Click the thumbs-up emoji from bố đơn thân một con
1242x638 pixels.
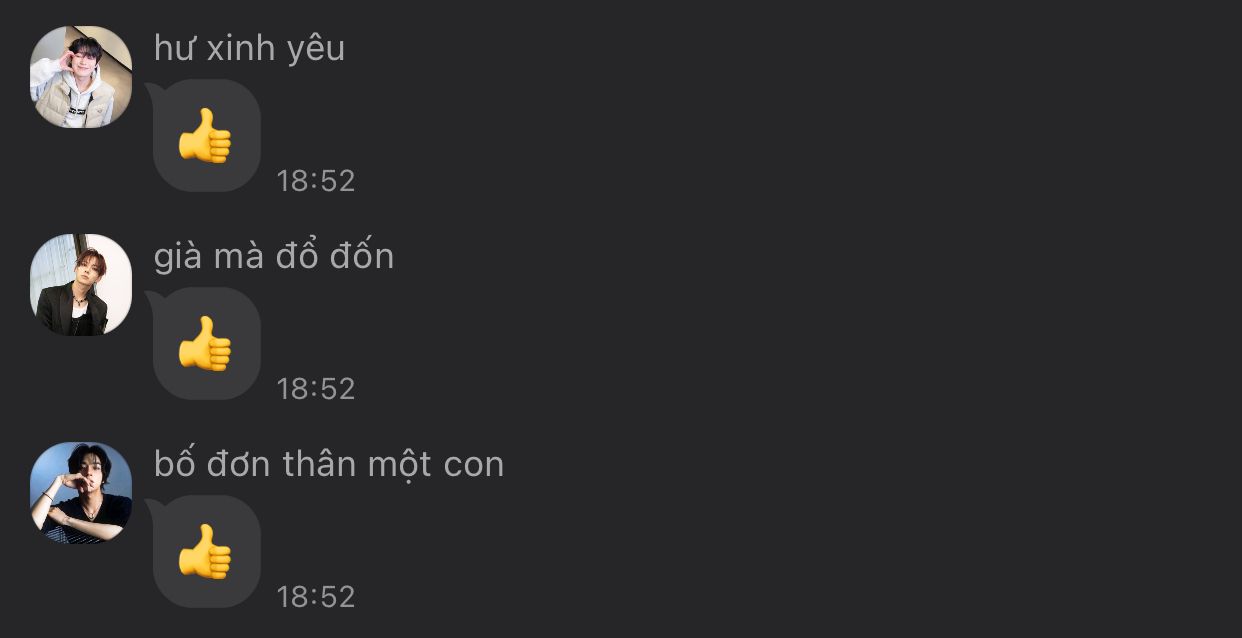[x=205, y=552]
